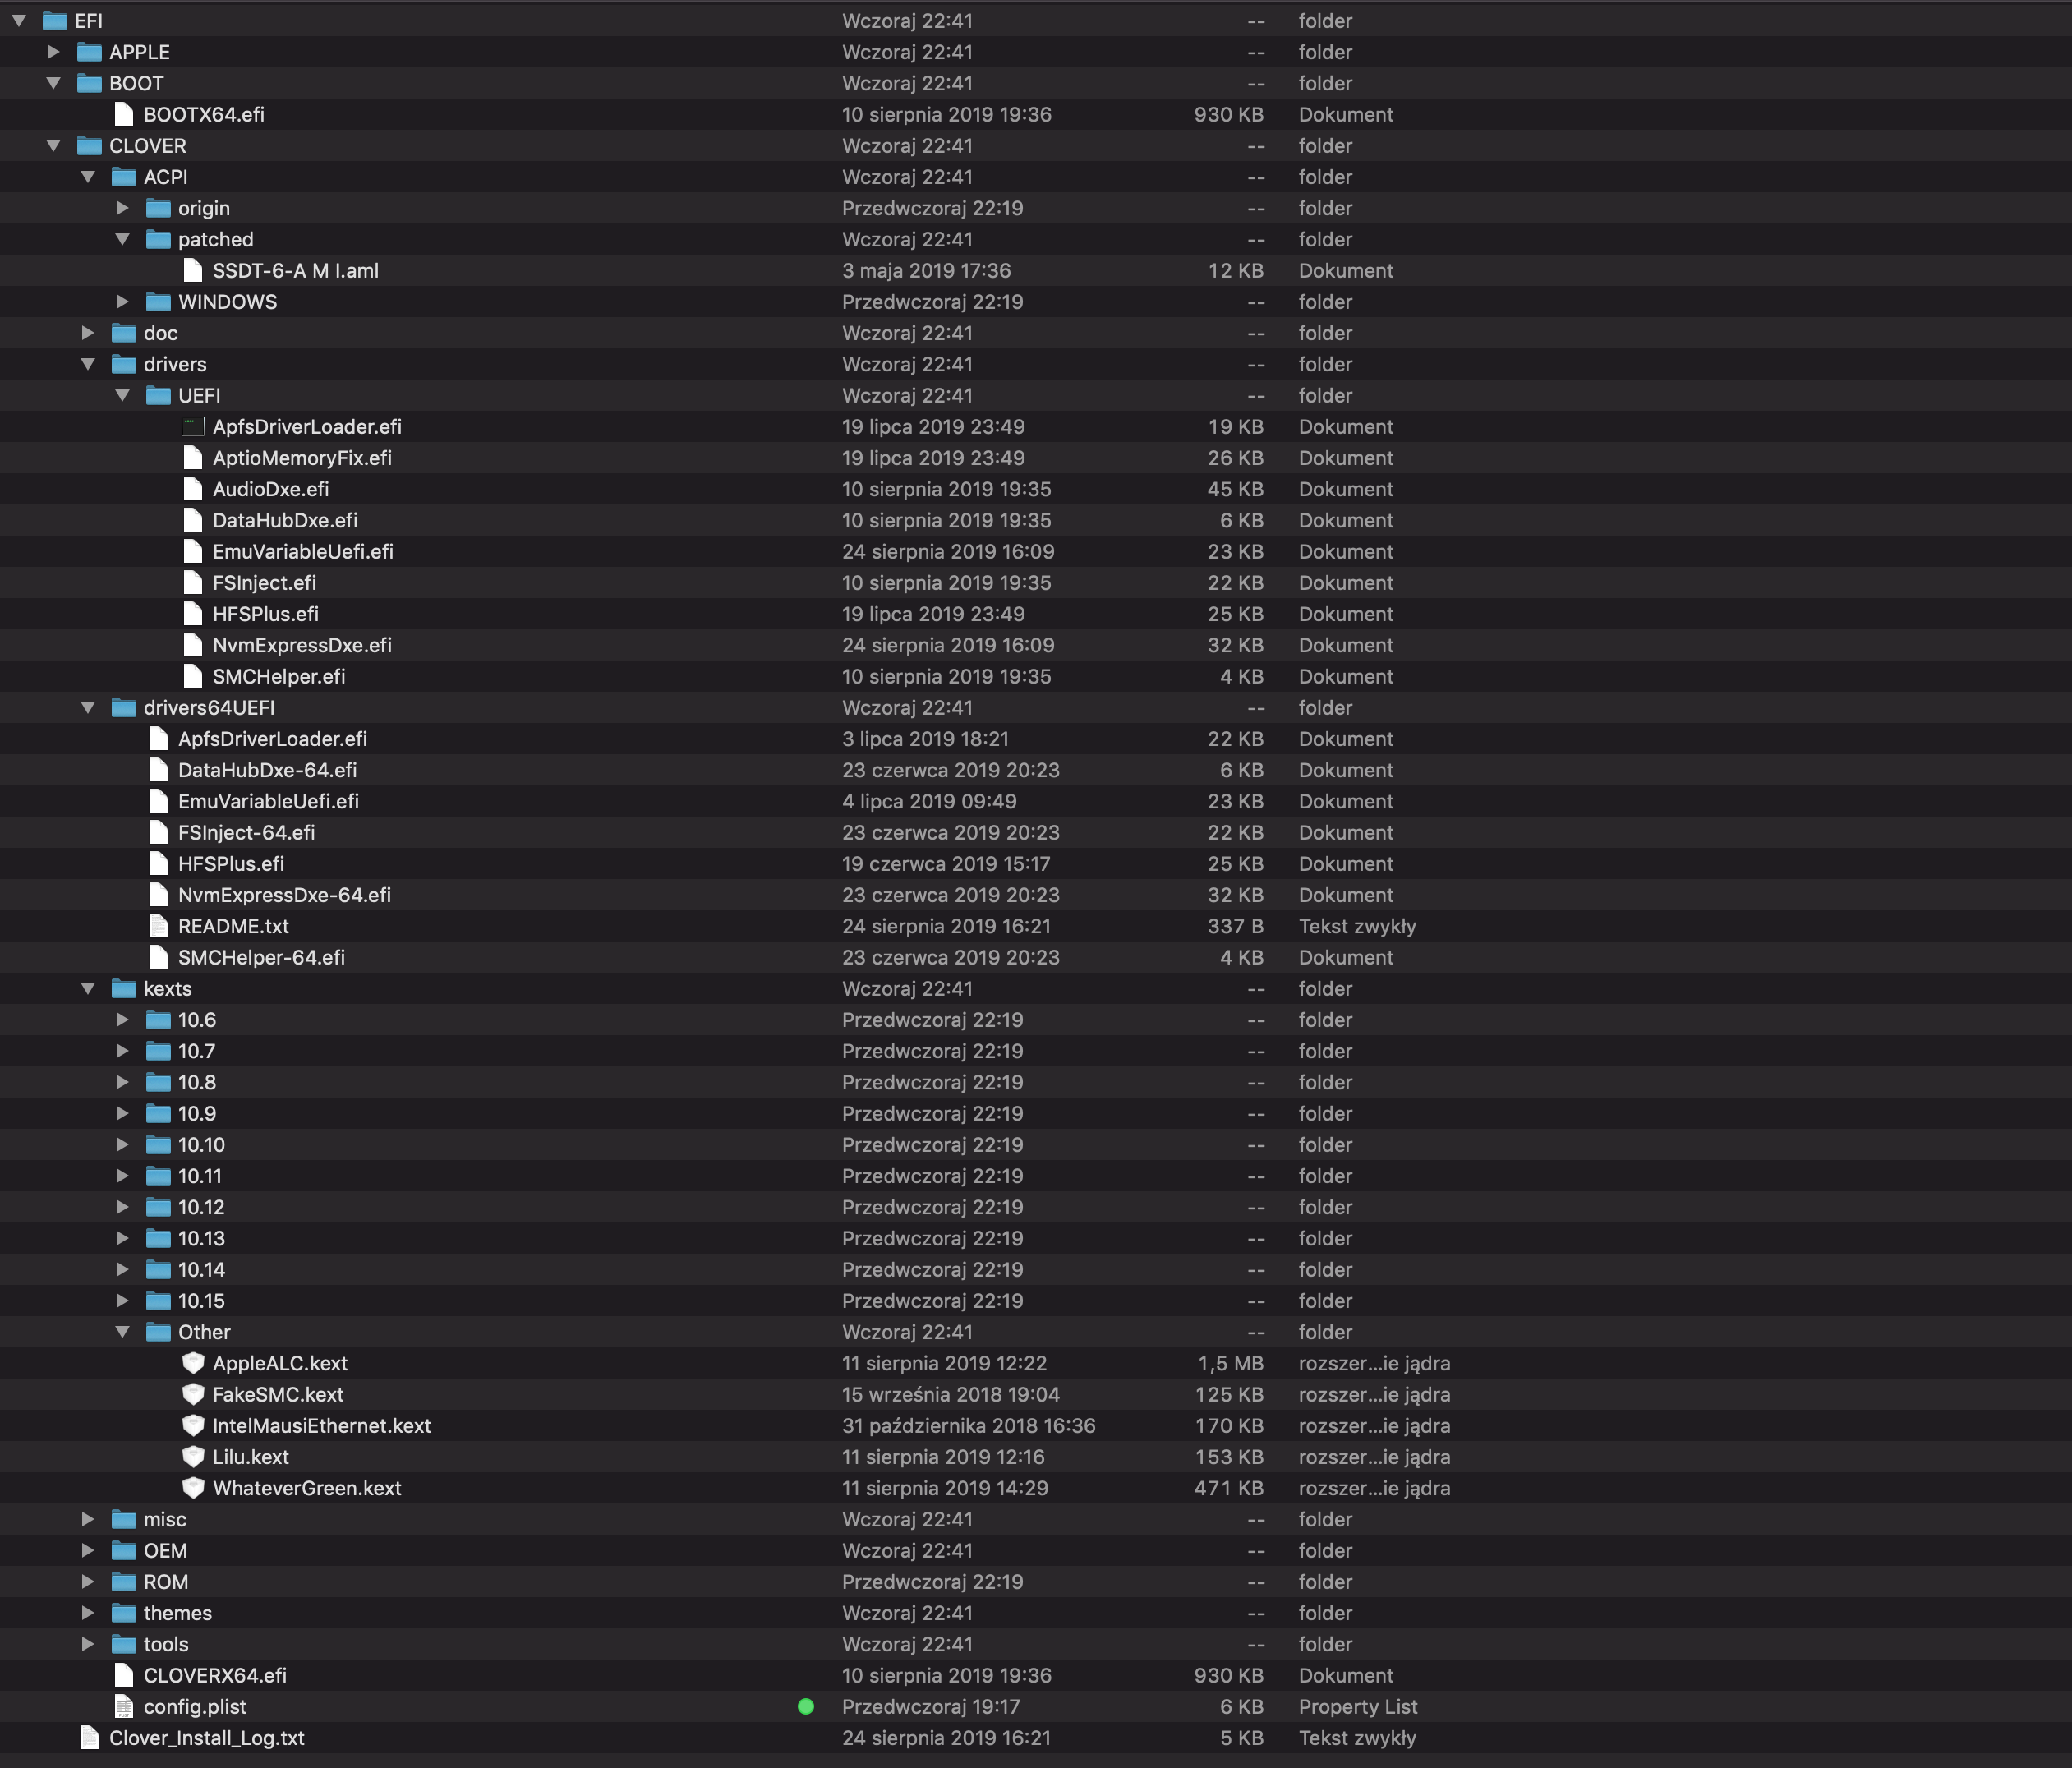The image size is (2072, 1768).
Task: Click the AudioDxe.efi file icon
Action: [193, 489]
